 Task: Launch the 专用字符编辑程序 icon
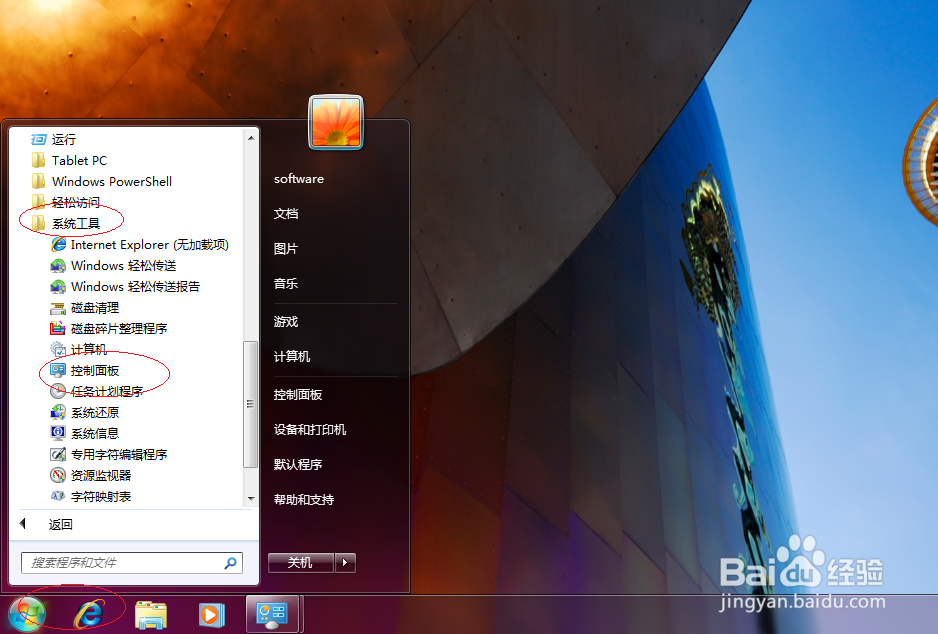tap(58, 455)
